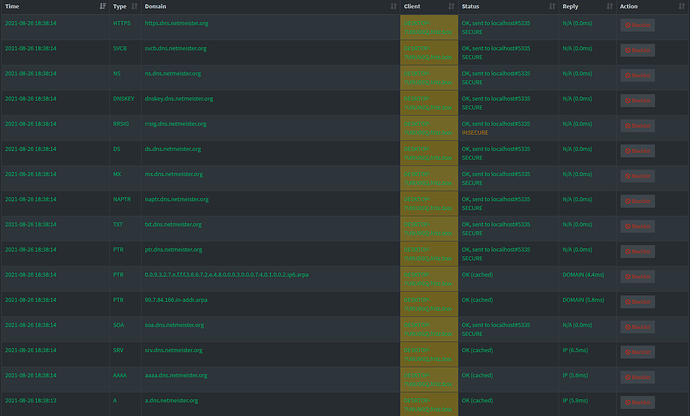The image size is (690, 416).
Task: Click the Type column sort arrows
Action: click(x=134, y=6)
